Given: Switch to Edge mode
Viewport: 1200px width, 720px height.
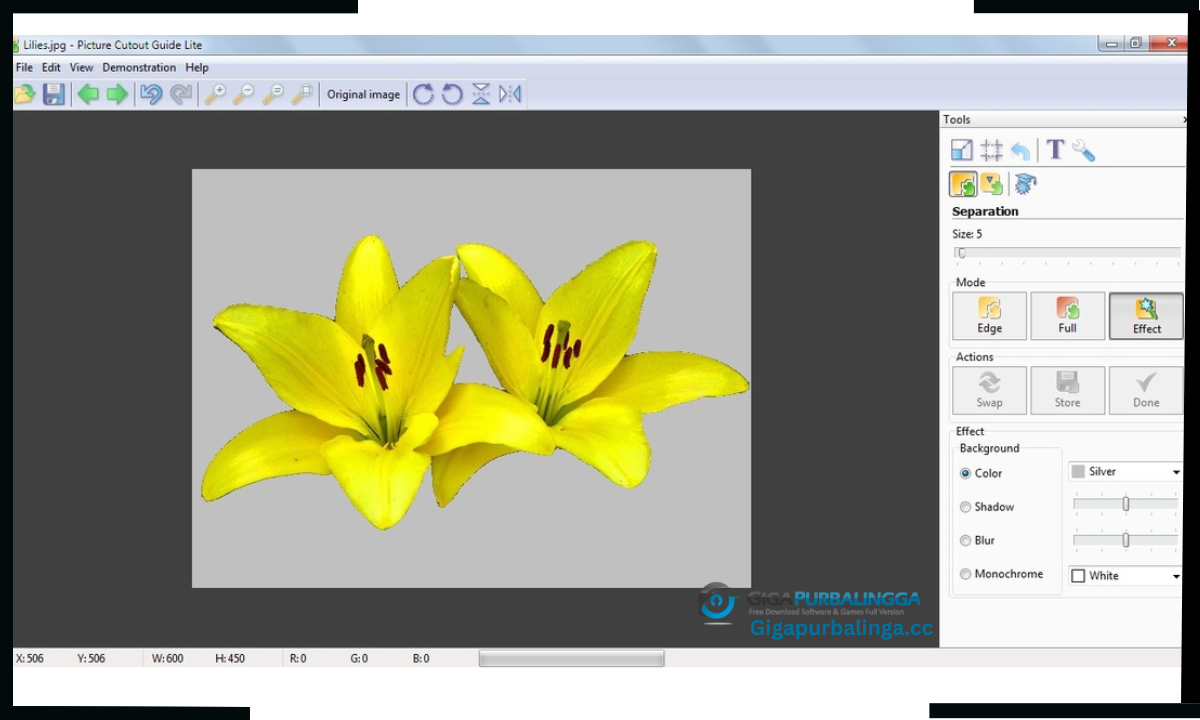Looking at the screenshot, I should point(989,316).
